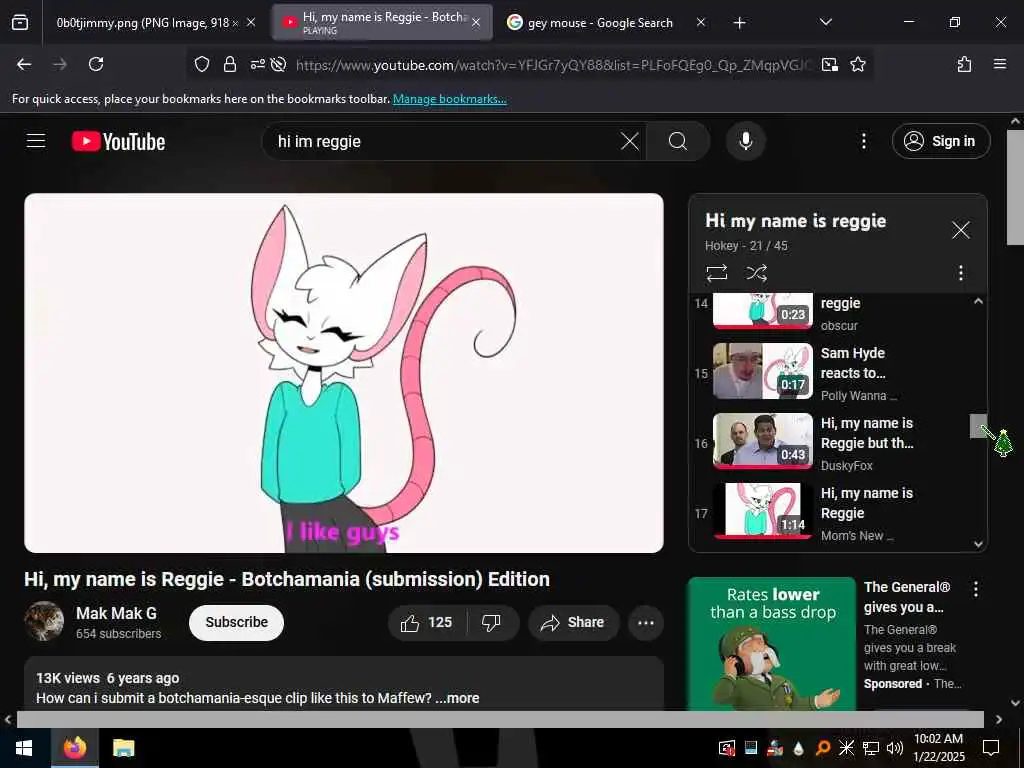Open Mak Mak G channel name link
The height and width of the screenshot is (768, 1024).
116,613
